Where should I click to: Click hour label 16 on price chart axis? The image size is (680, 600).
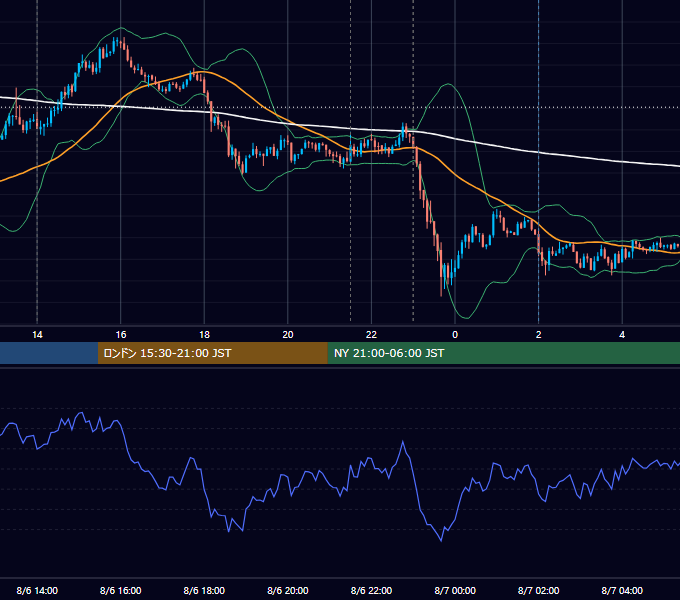pyautogui.click(x=121, y=335)
